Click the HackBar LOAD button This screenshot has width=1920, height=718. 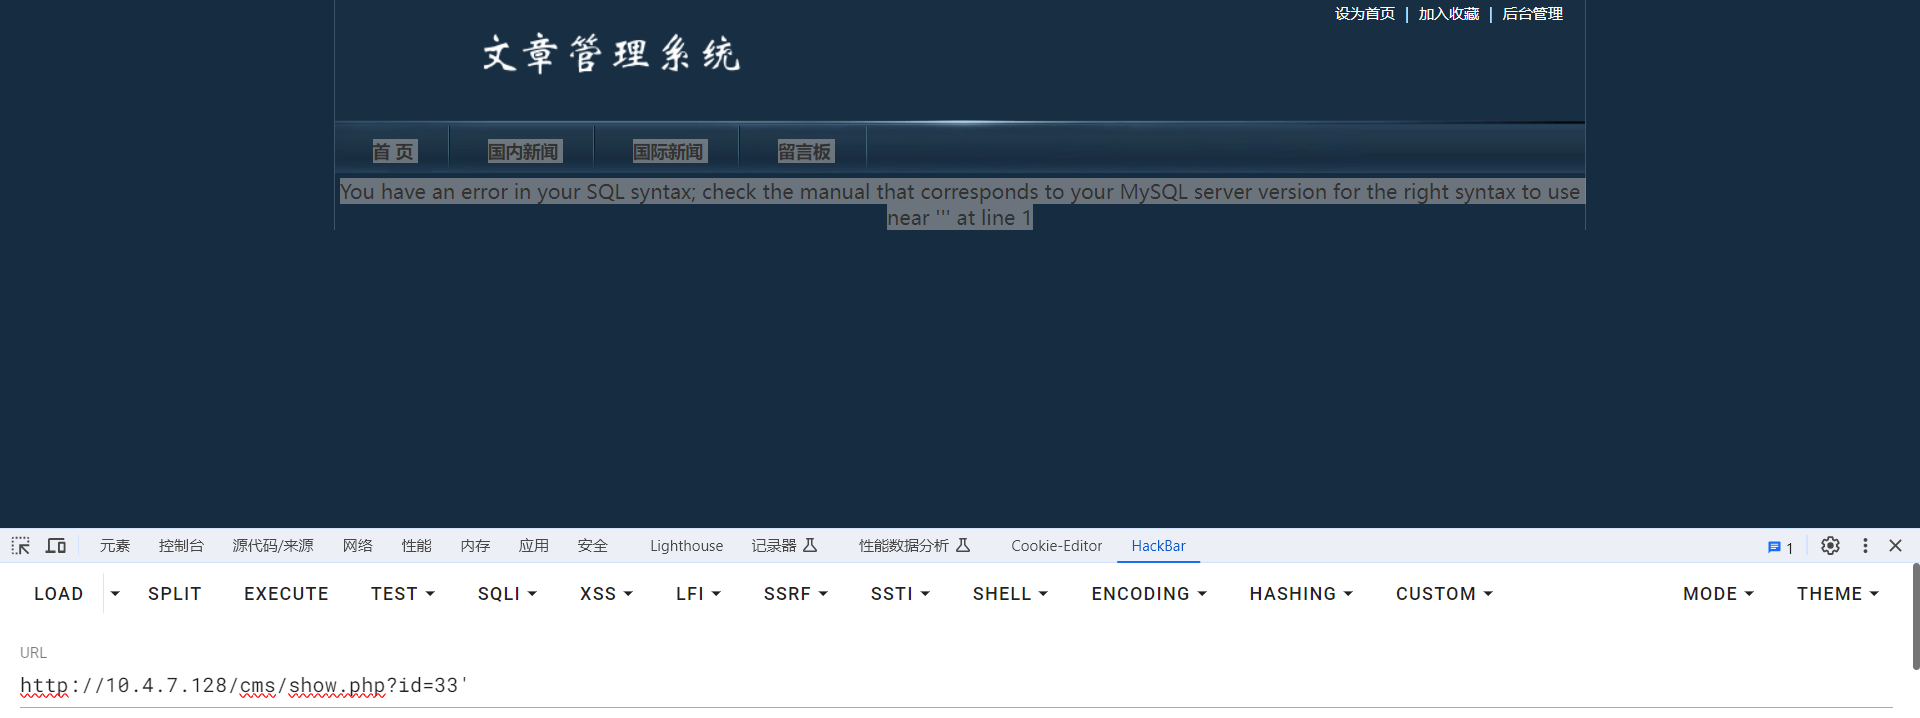pyautogui.click(x=59, y=594)
